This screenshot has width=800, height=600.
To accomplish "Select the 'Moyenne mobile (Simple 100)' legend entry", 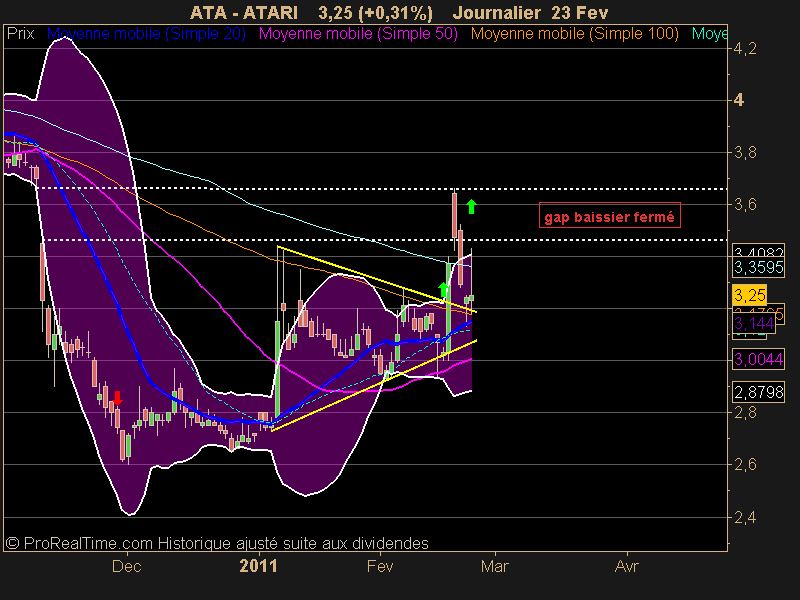I will [574, 34].
